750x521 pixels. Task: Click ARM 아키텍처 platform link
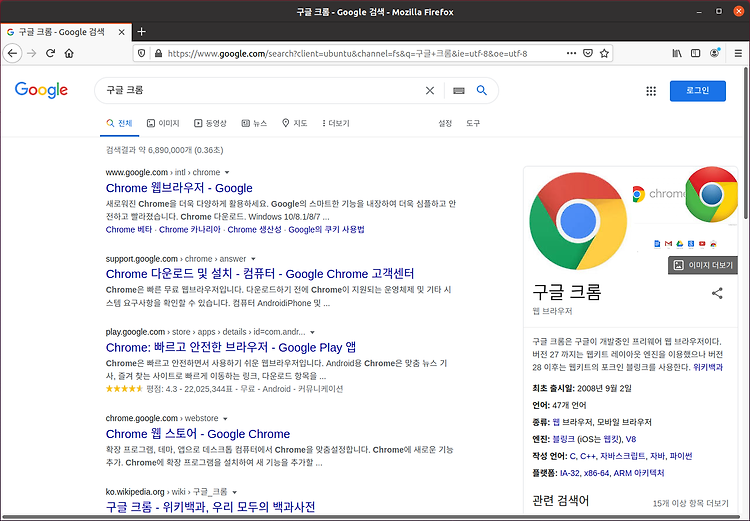click(639, 473)
